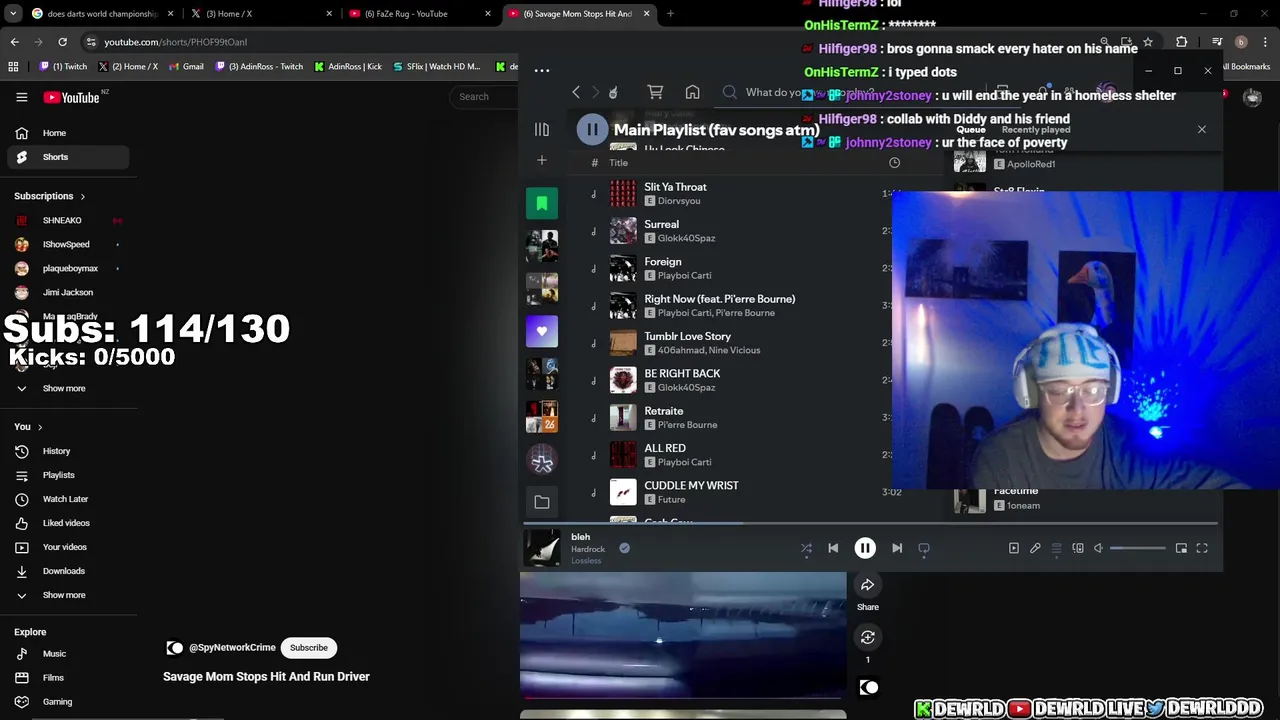Skip to previous track in player

[x=833, y=548]
